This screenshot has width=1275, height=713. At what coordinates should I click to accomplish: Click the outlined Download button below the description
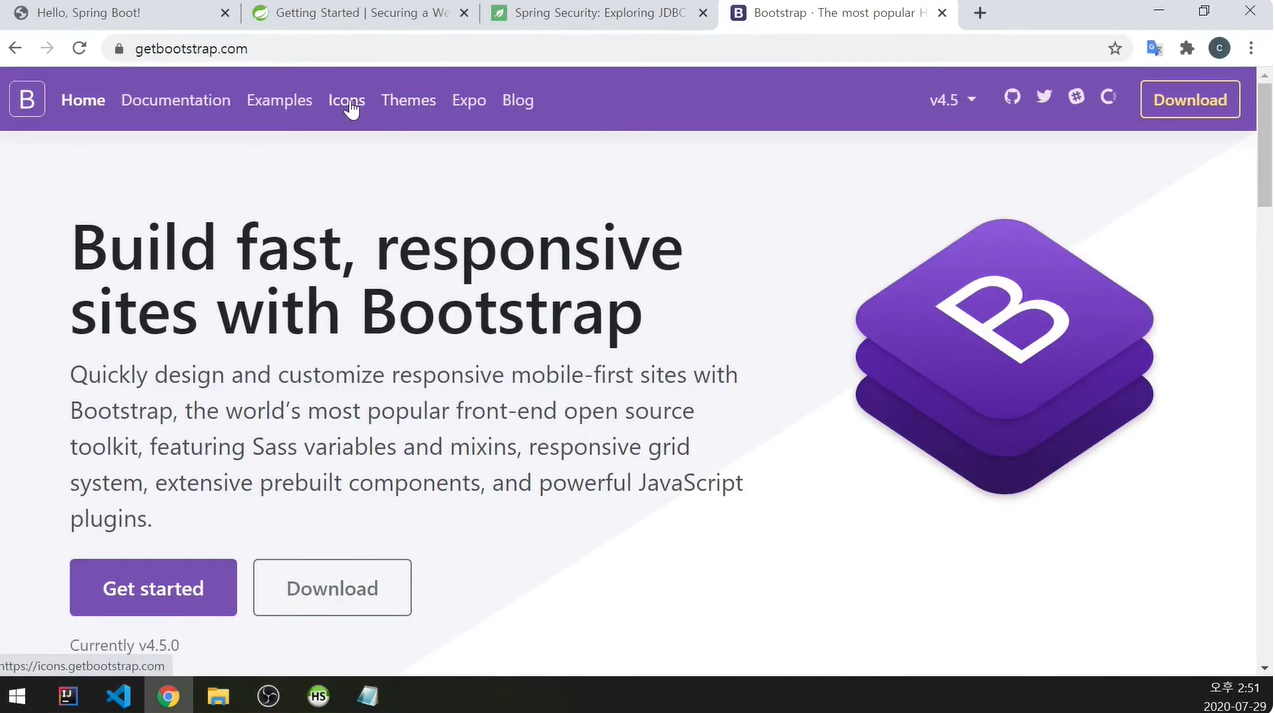pos(332,588)
